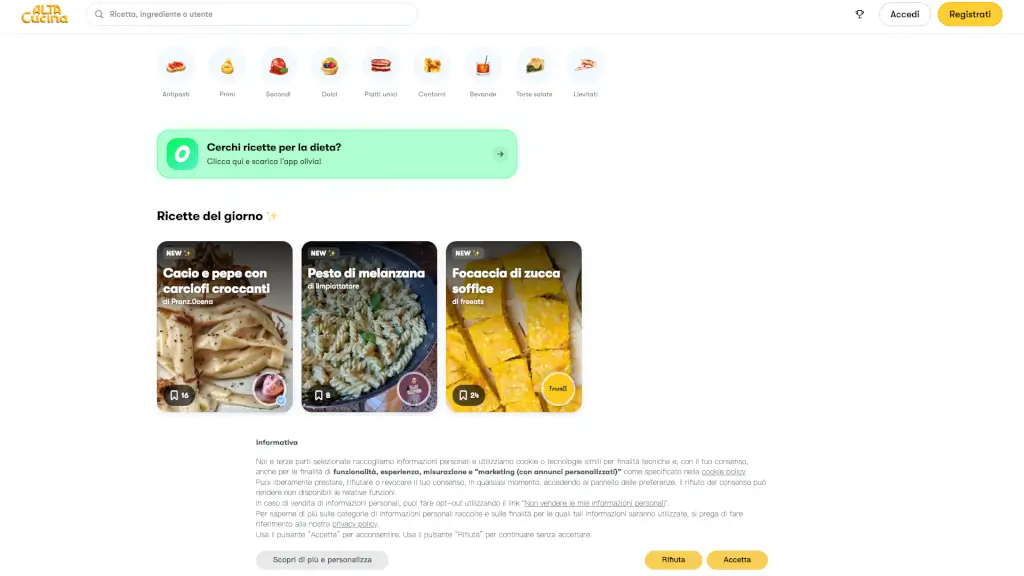Open the cookie policy link

pos(723,472)
